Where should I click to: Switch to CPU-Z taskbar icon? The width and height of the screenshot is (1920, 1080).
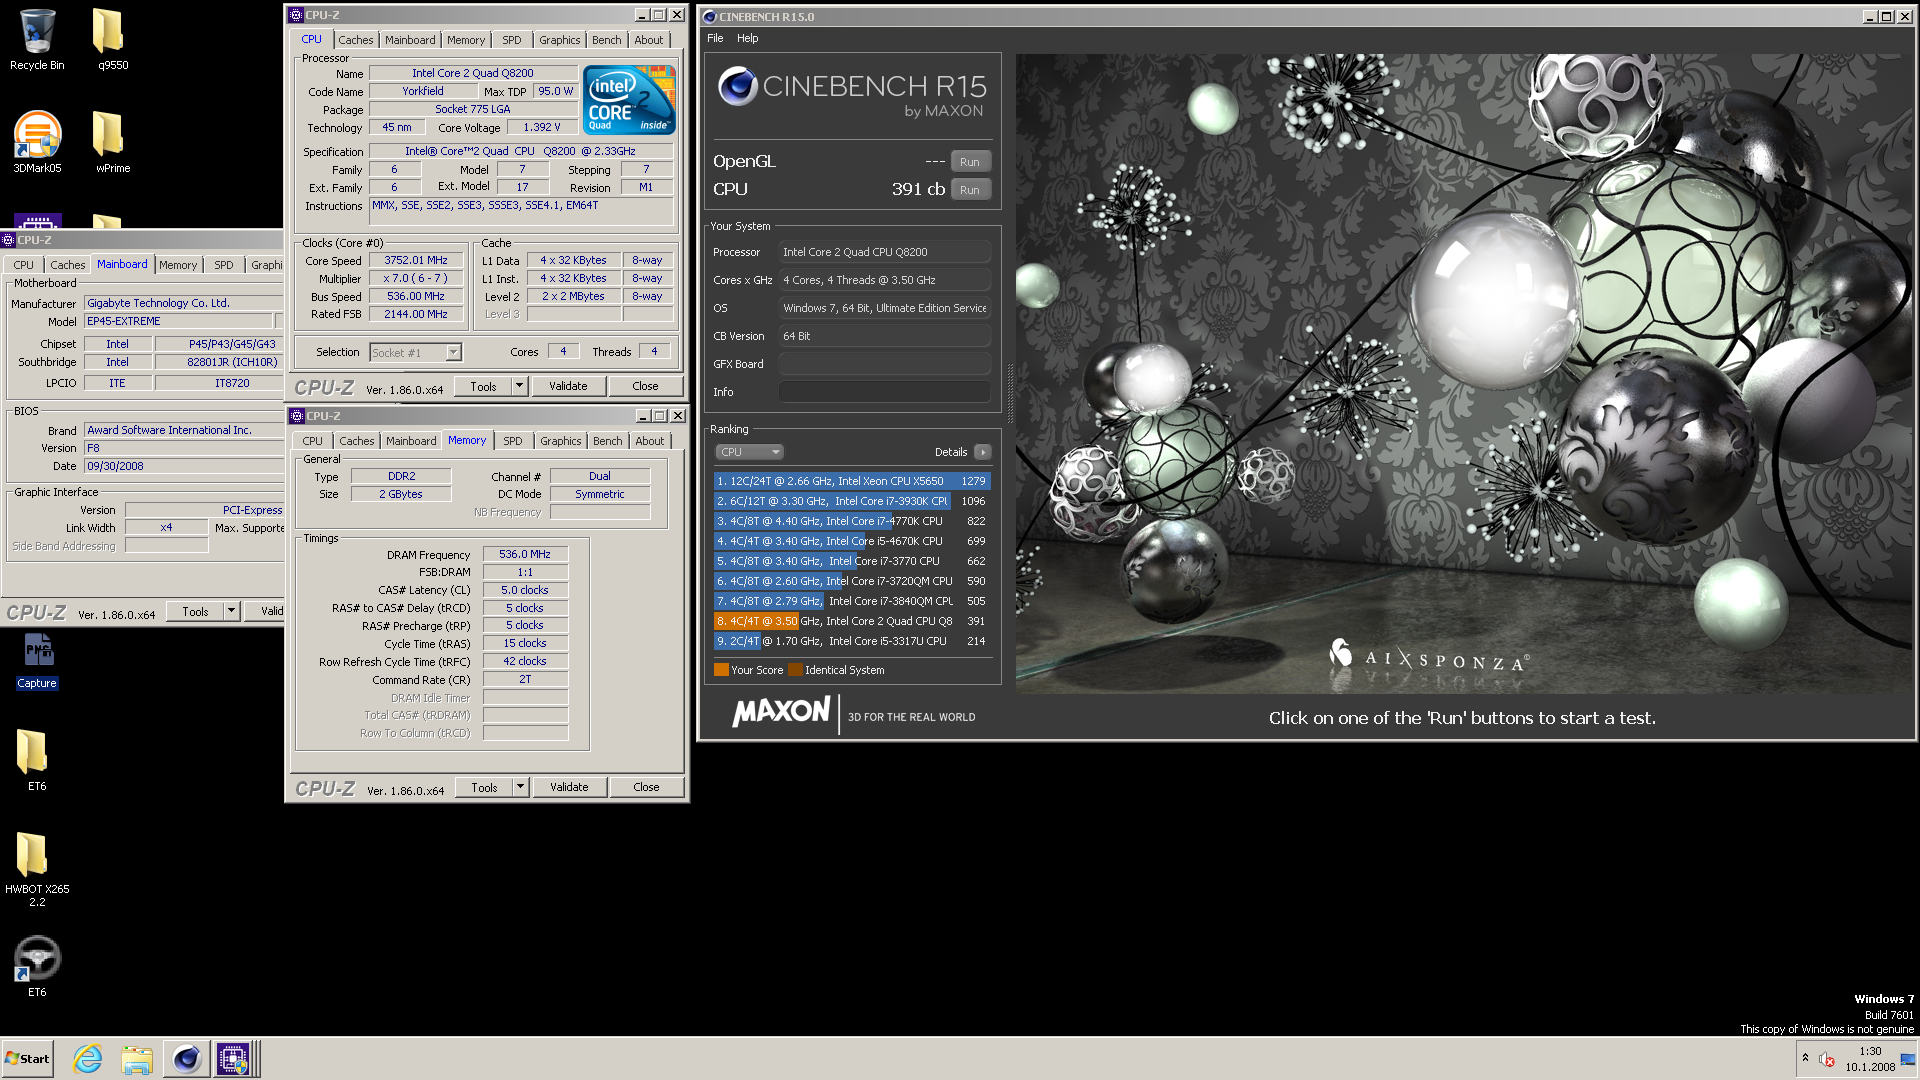pyautogui.click(x=234, y=1059)
